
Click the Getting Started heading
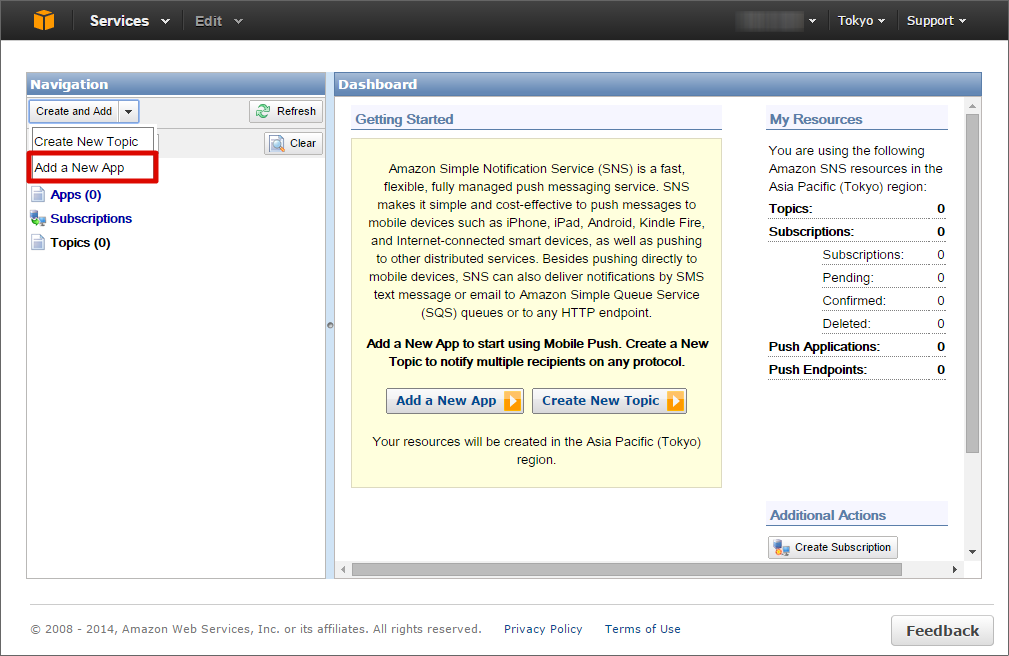click(404, 119)
